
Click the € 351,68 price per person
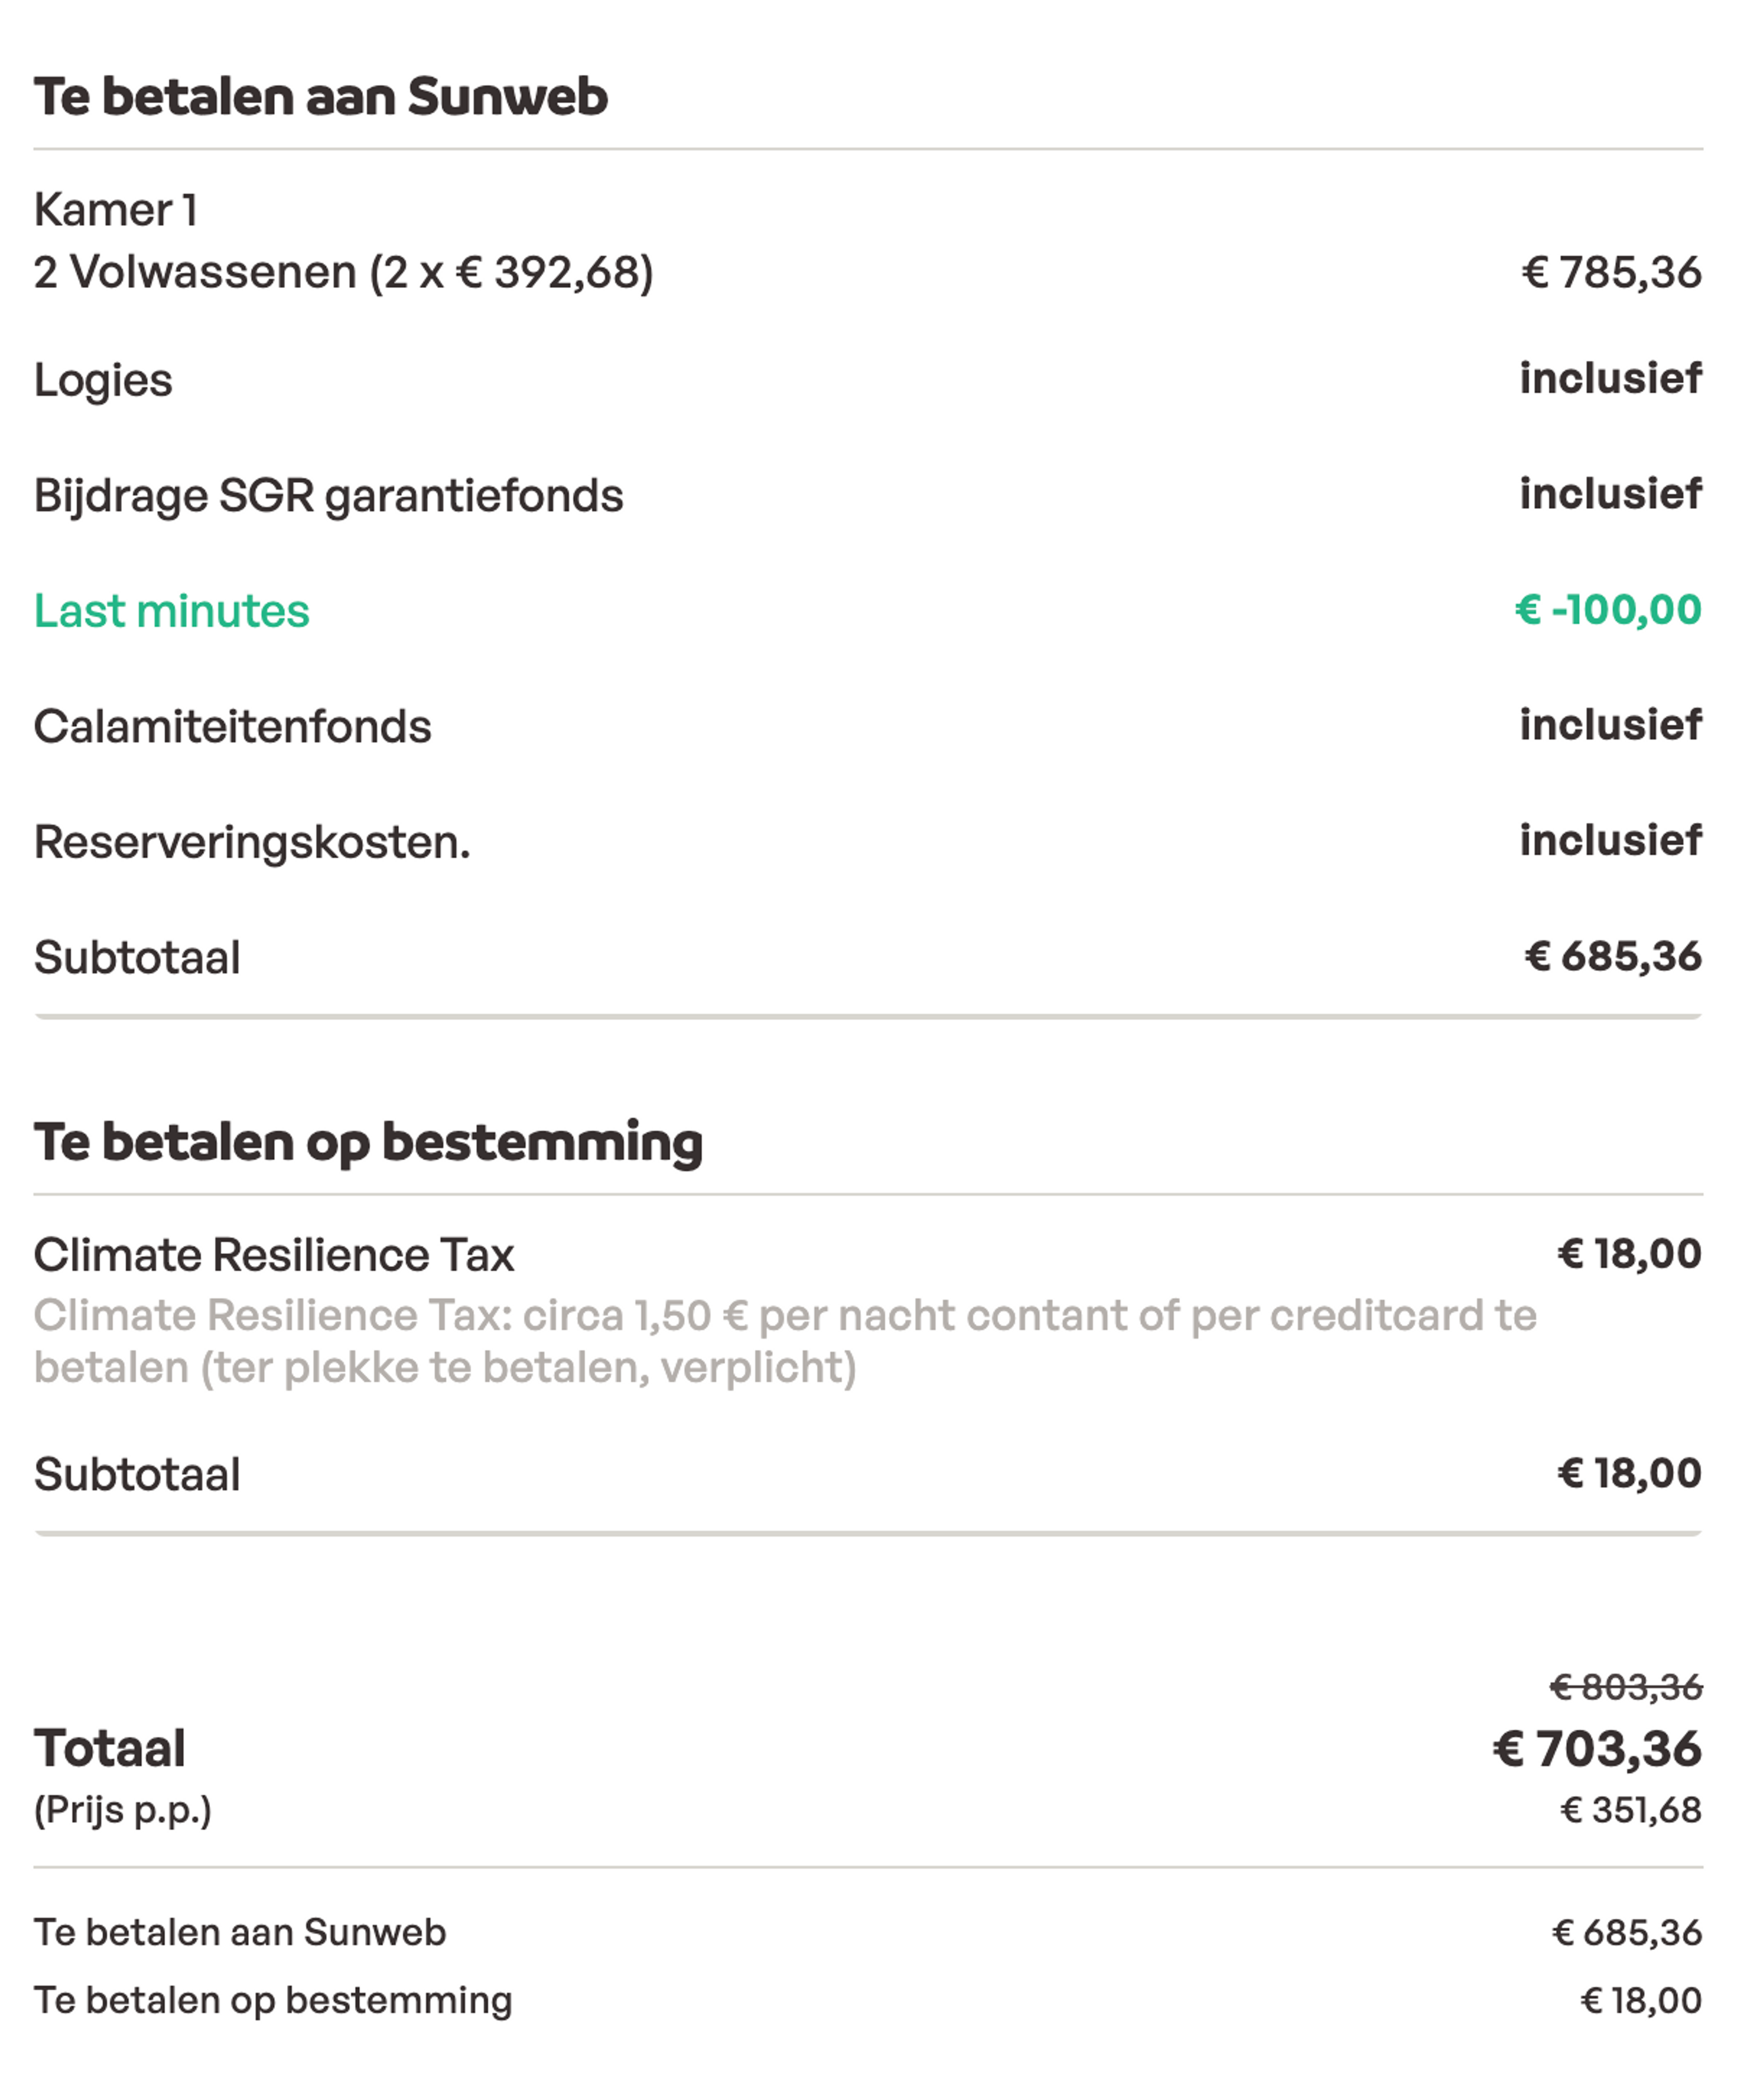pyautogui.click(x=1630, y=1810)
